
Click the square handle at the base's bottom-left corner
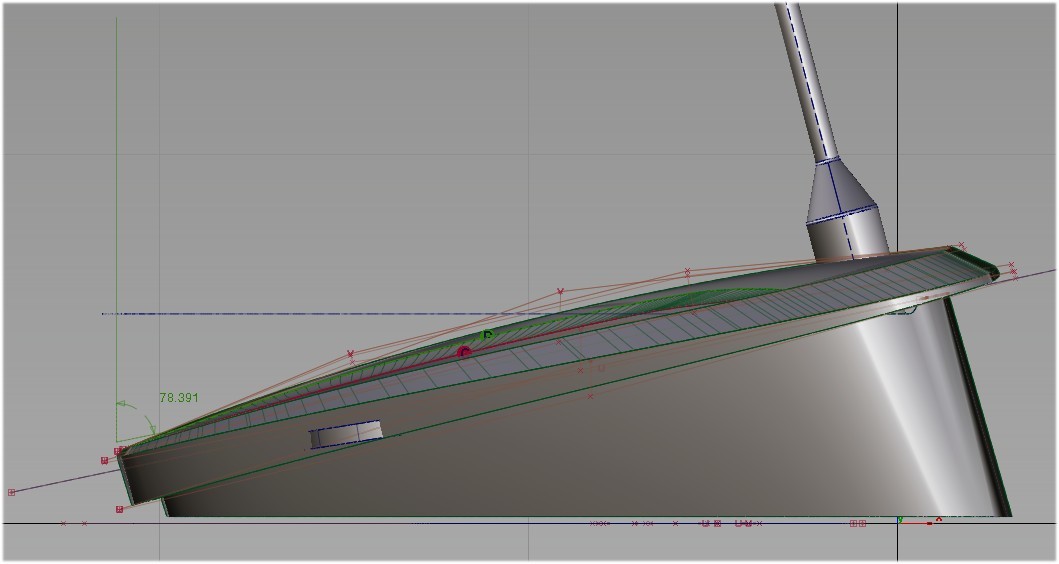pos(119,509)
